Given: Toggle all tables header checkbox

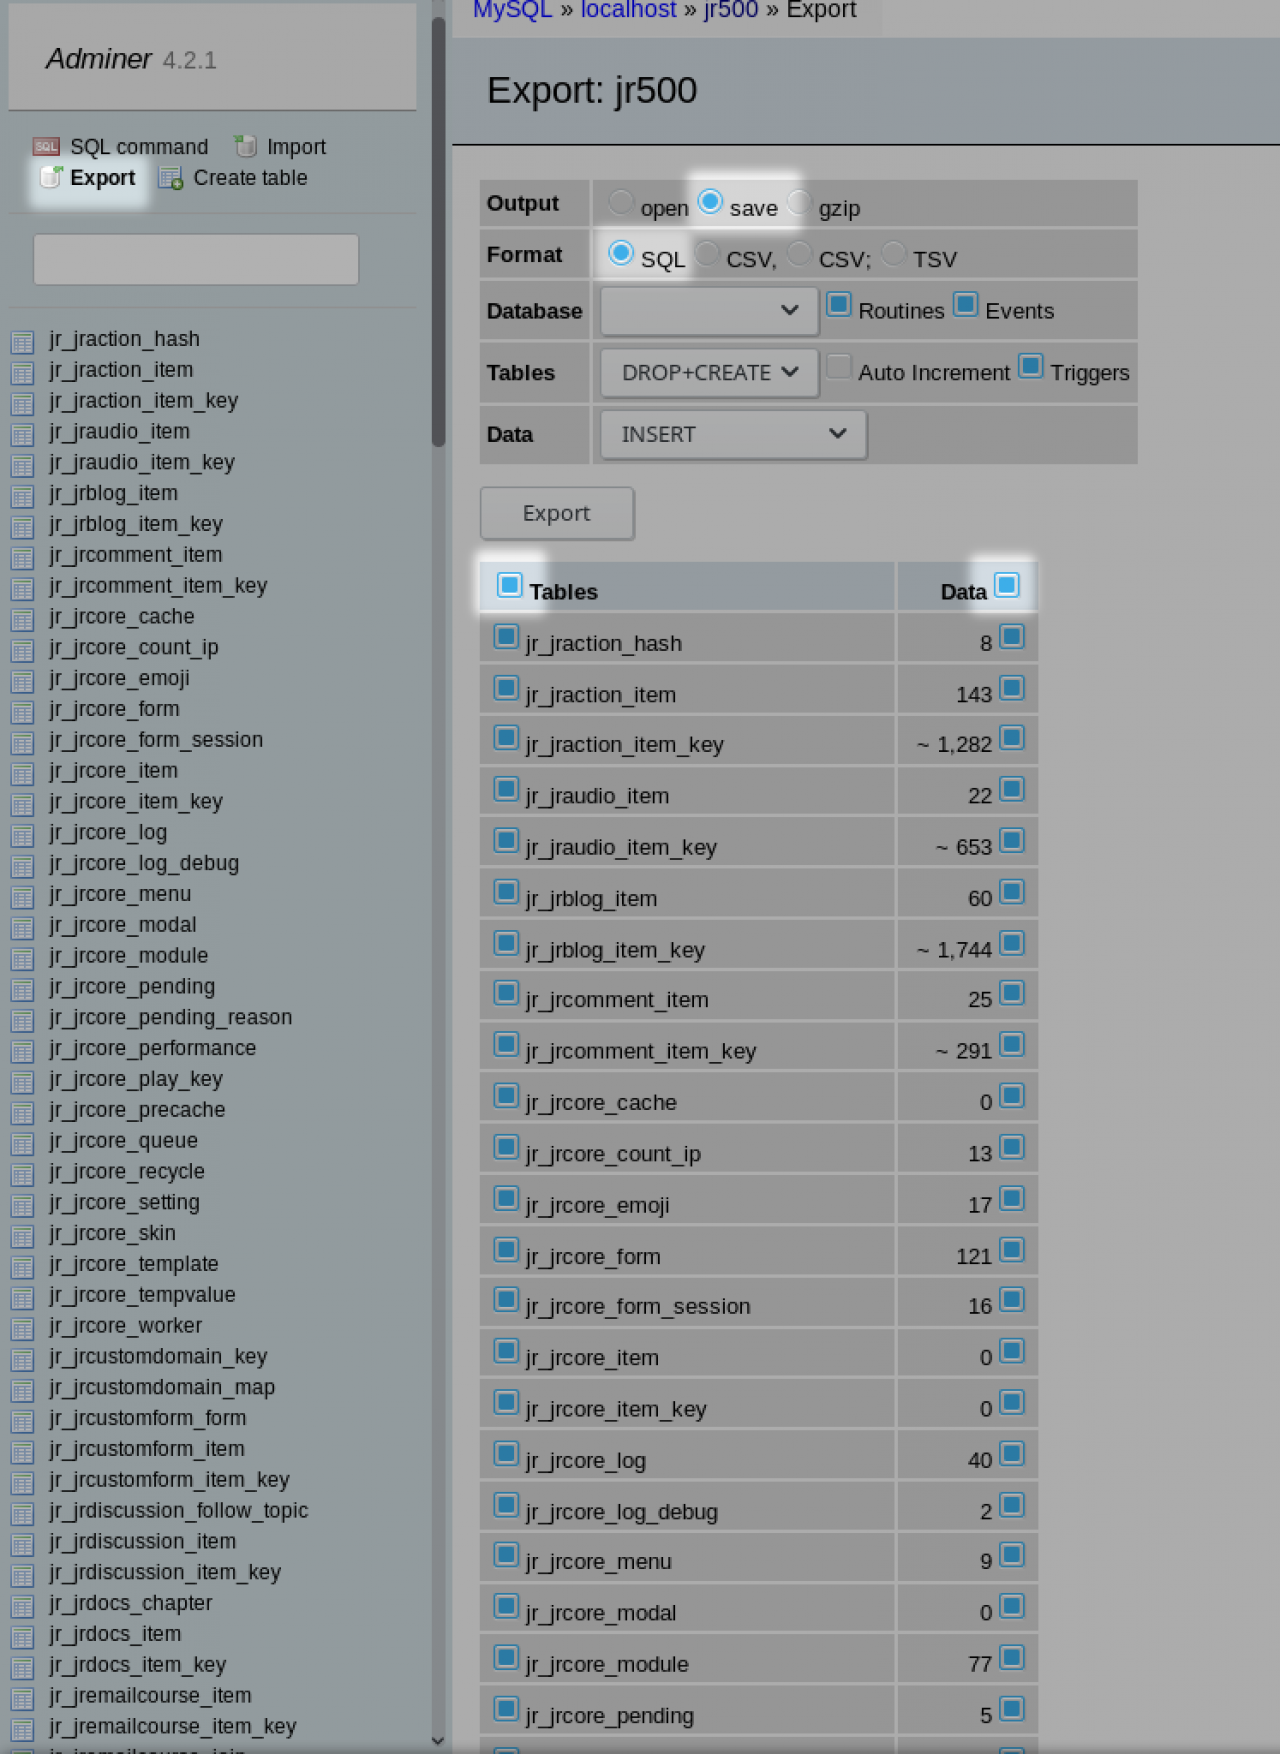Looking at the screenshot, I should coord(510,585).
